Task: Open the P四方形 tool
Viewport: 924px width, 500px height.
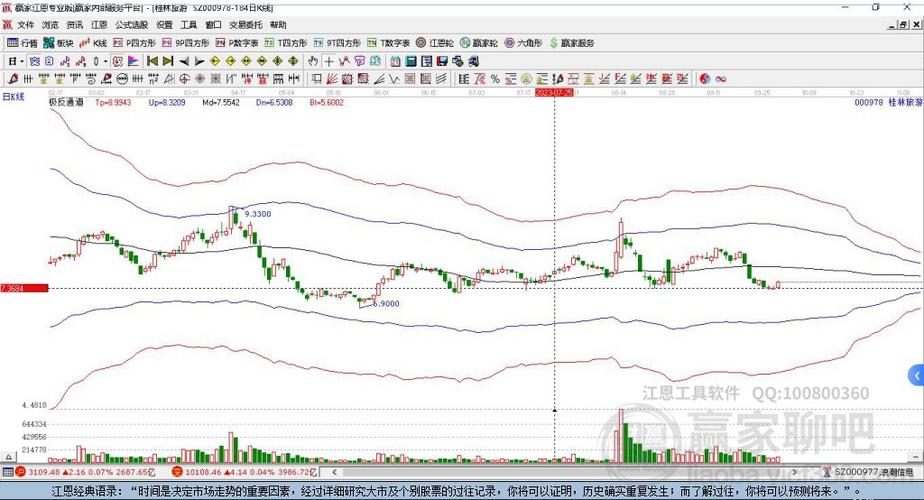Action: 134,43
